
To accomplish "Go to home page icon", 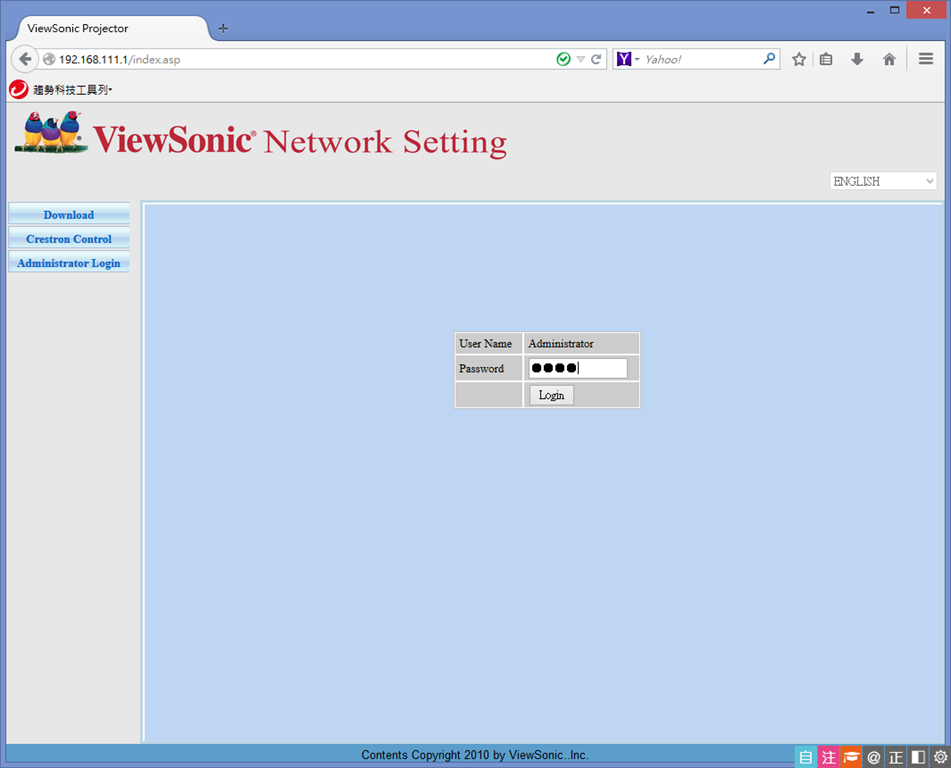I will [x=889, y=59].
